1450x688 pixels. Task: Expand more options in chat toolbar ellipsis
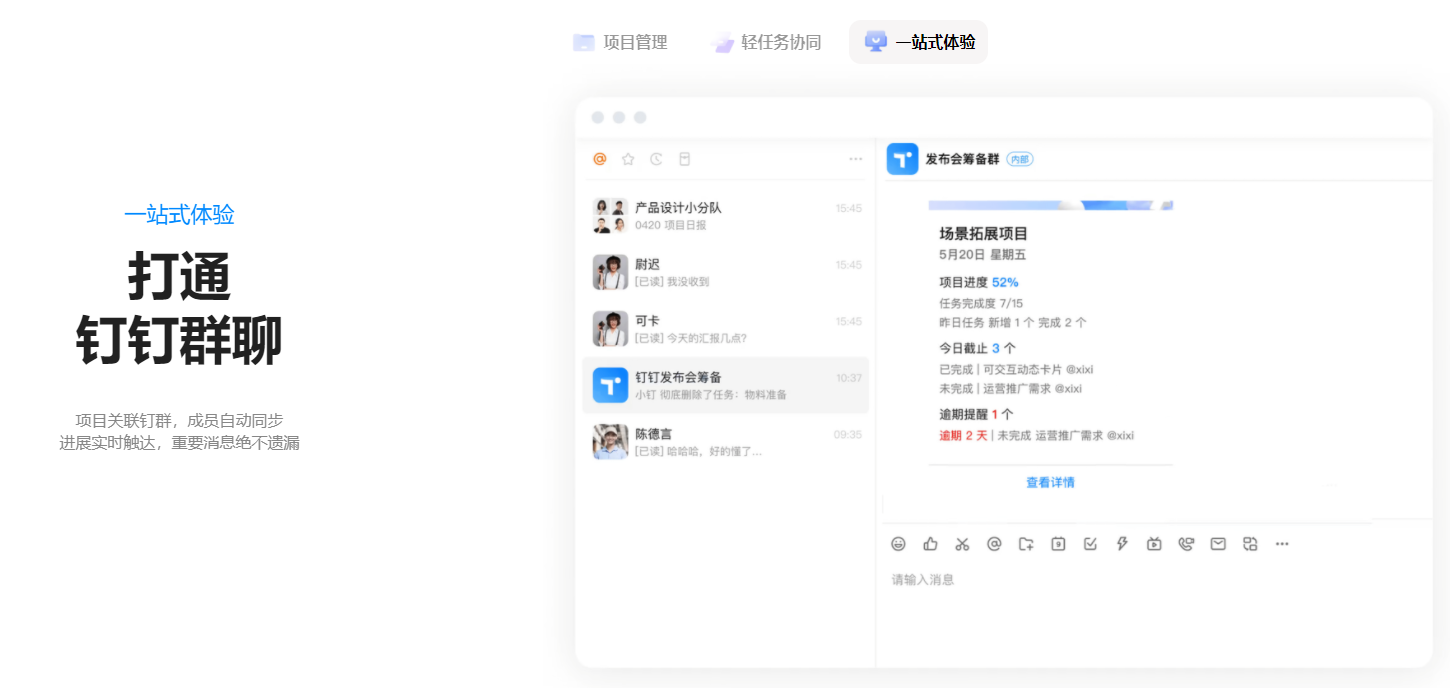click(x=1282, y=544)
